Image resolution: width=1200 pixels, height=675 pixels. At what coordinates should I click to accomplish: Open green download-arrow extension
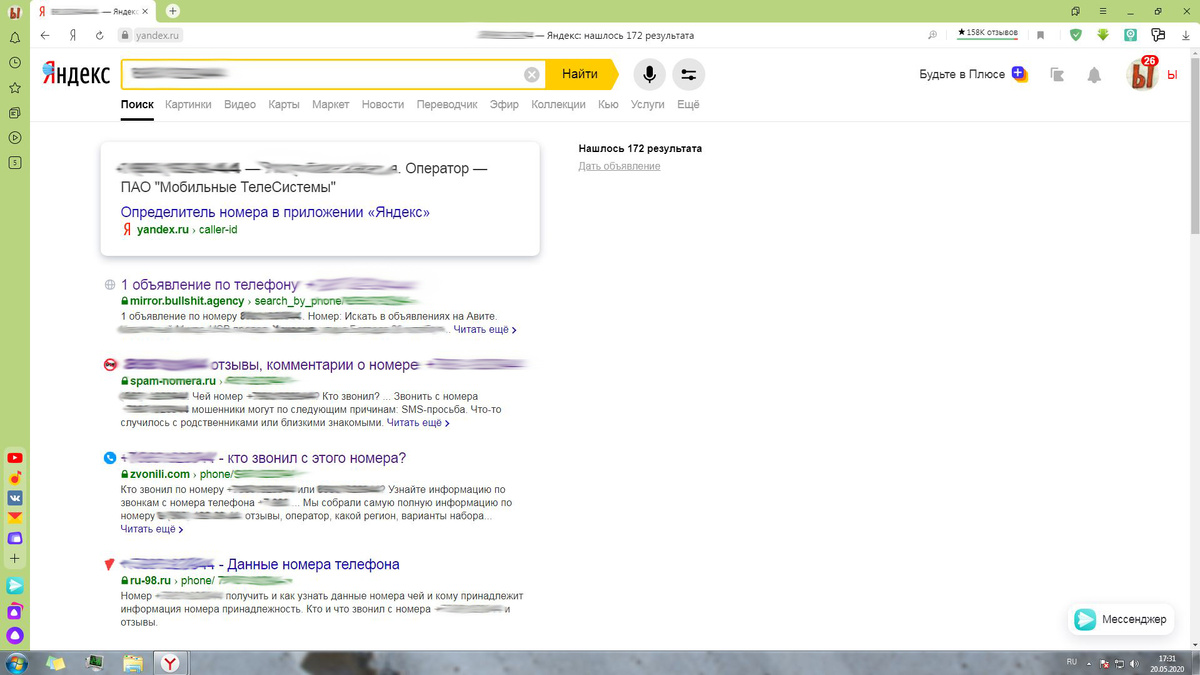pos(1103,35)
